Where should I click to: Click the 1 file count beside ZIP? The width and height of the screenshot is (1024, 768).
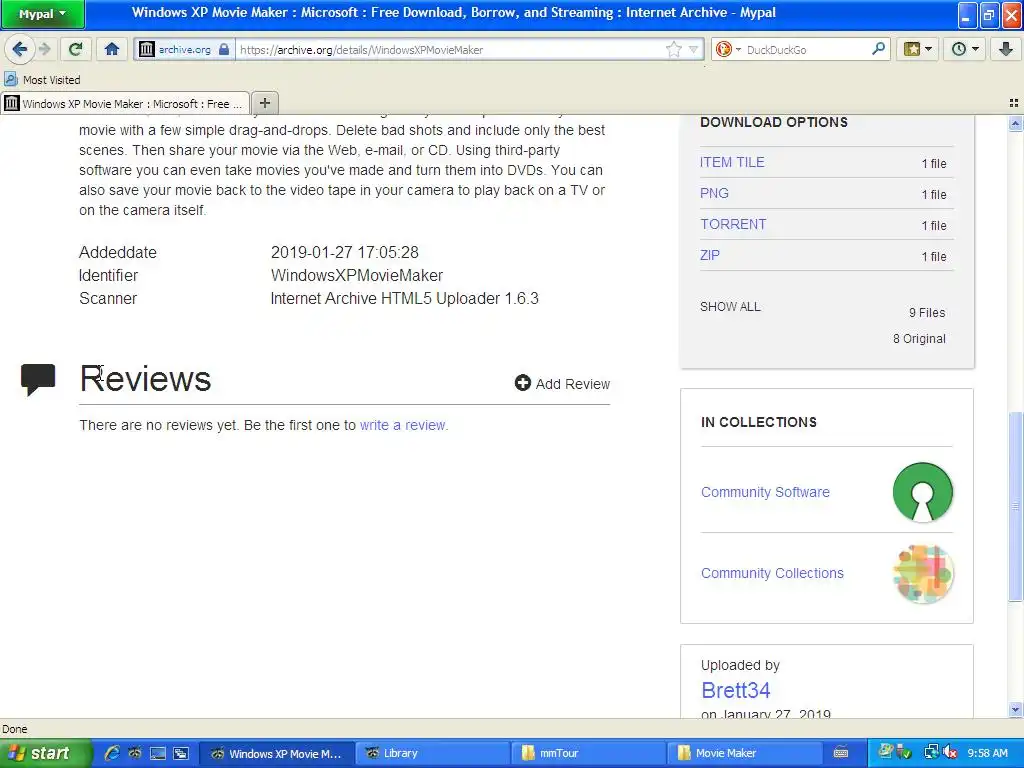[x=934, y=257]
